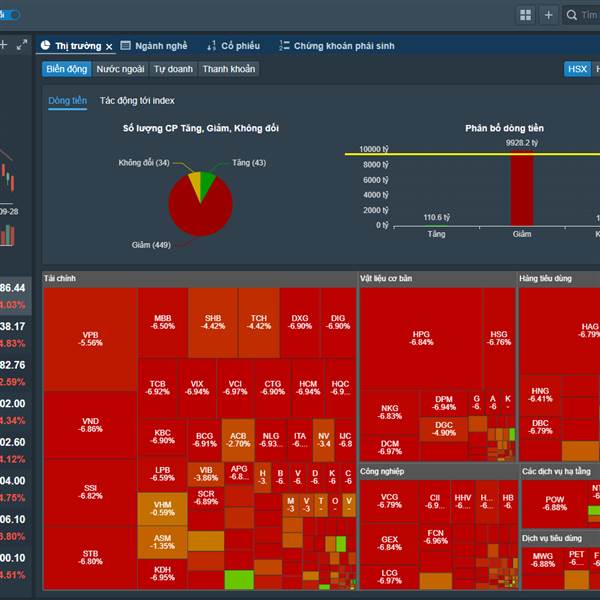Select the Nước ngoài filter
The width and height of the screenshot is (600, 600).
click(x=120, y=69)
